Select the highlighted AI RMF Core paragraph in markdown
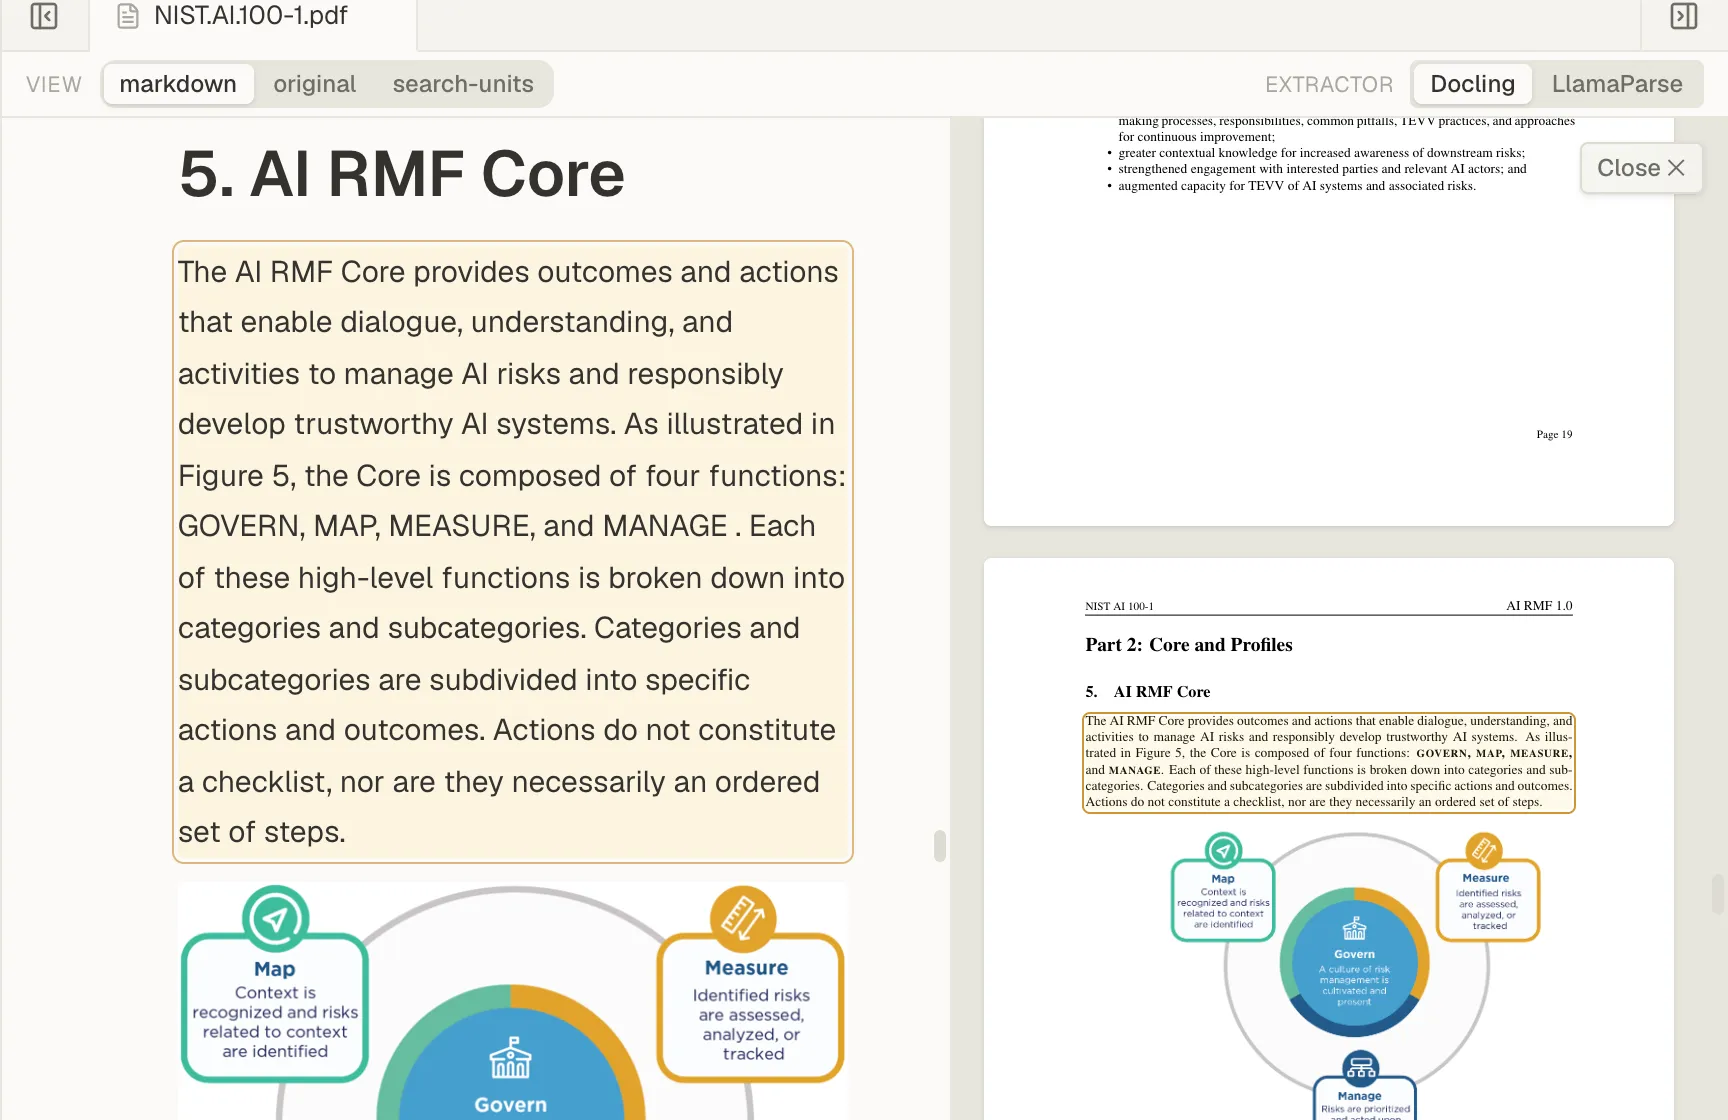This screenshot has height=1120, width=1728. [512, 552]
